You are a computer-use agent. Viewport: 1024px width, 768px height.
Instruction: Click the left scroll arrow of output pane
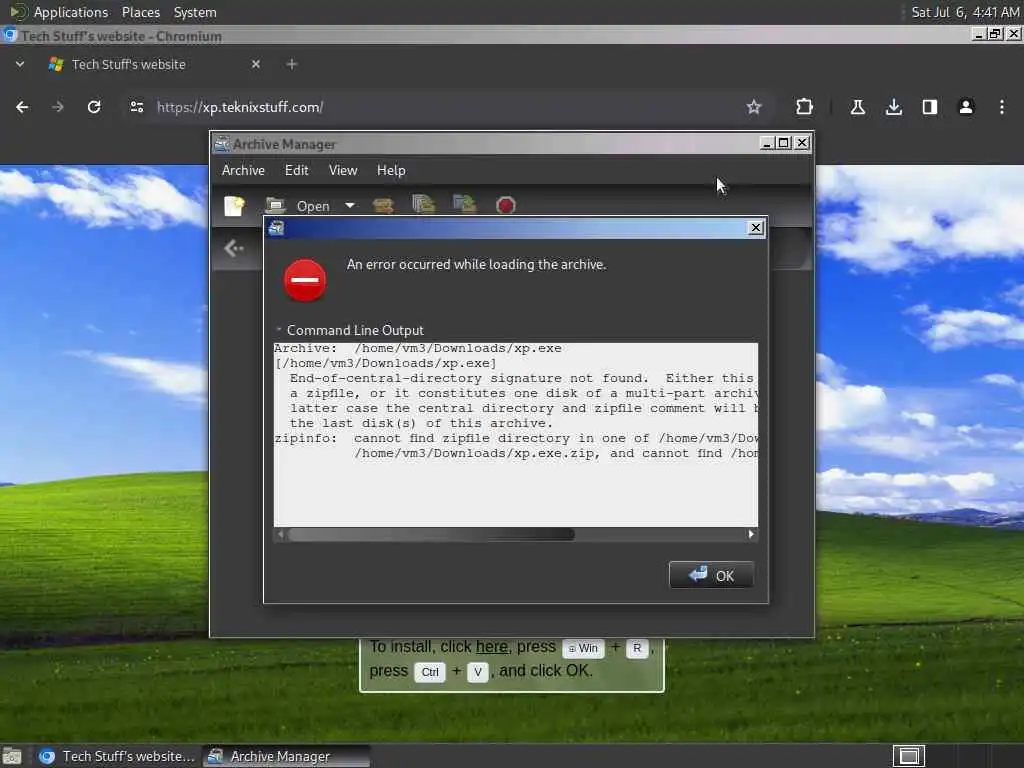(281, 534)
